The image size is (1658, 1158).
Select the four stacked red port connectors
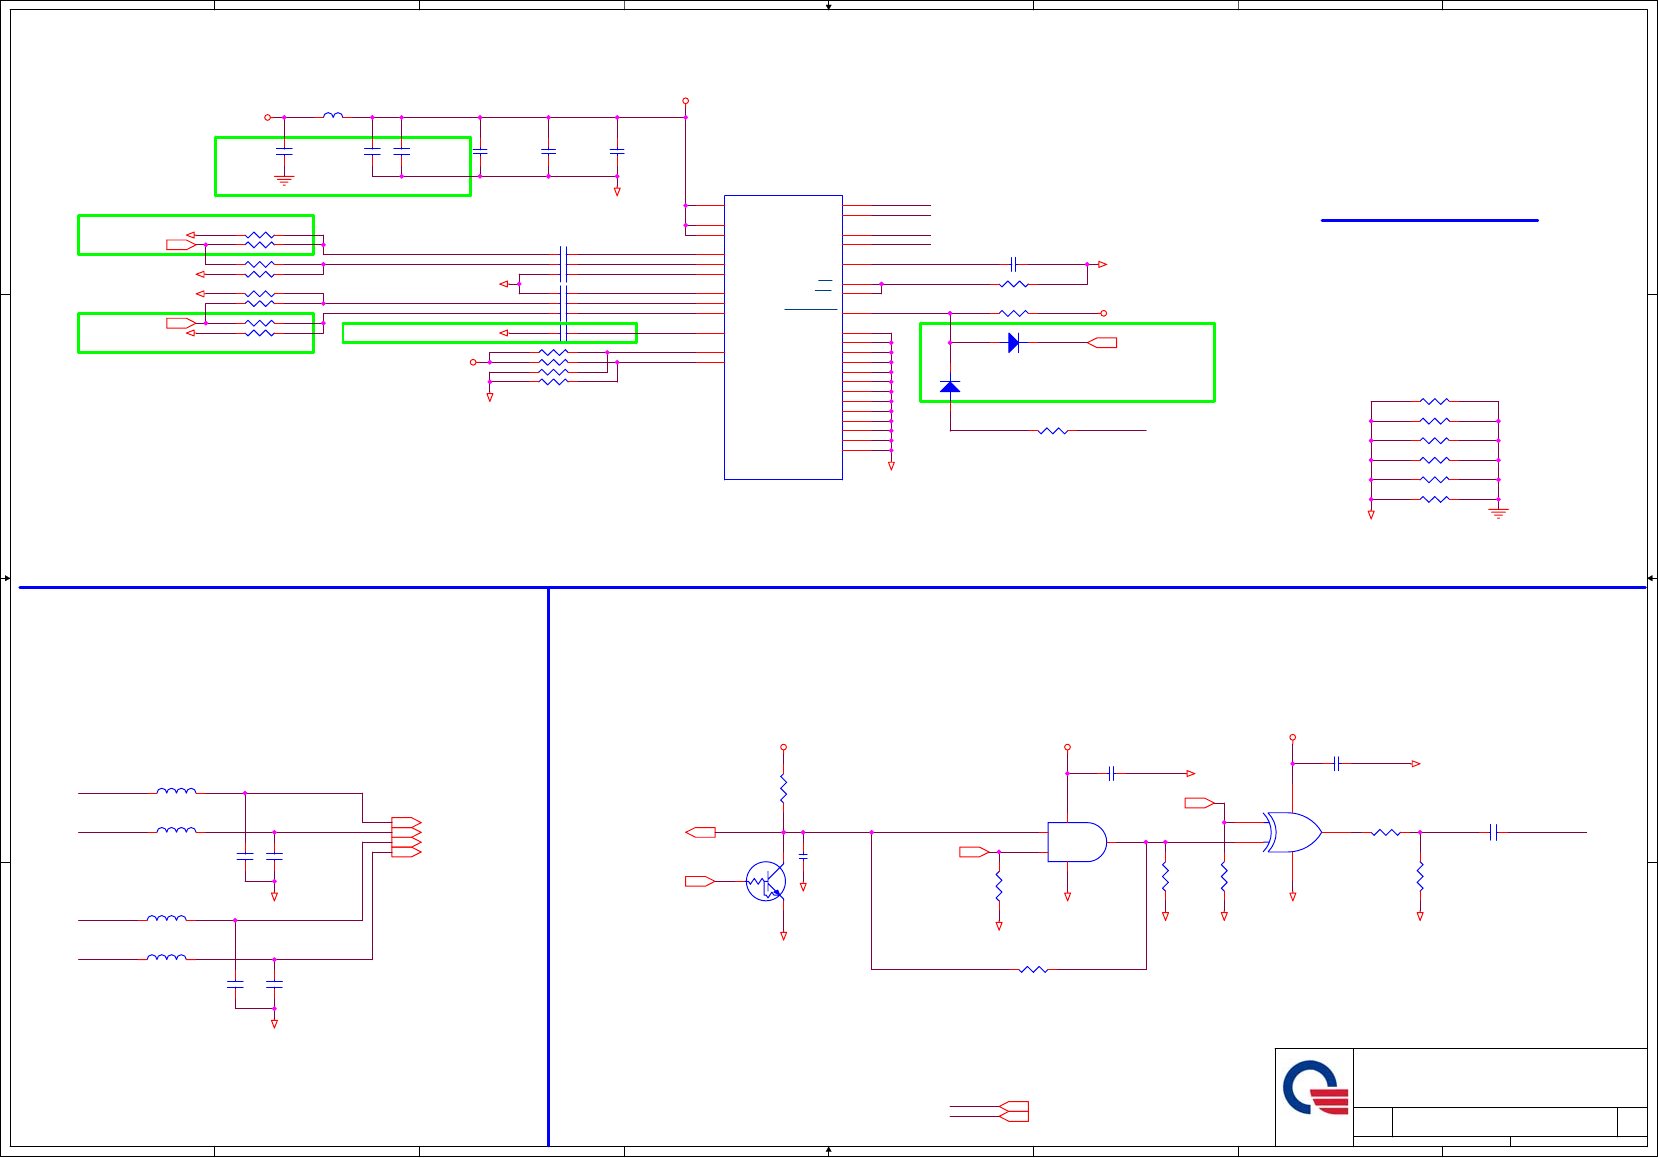406,837
